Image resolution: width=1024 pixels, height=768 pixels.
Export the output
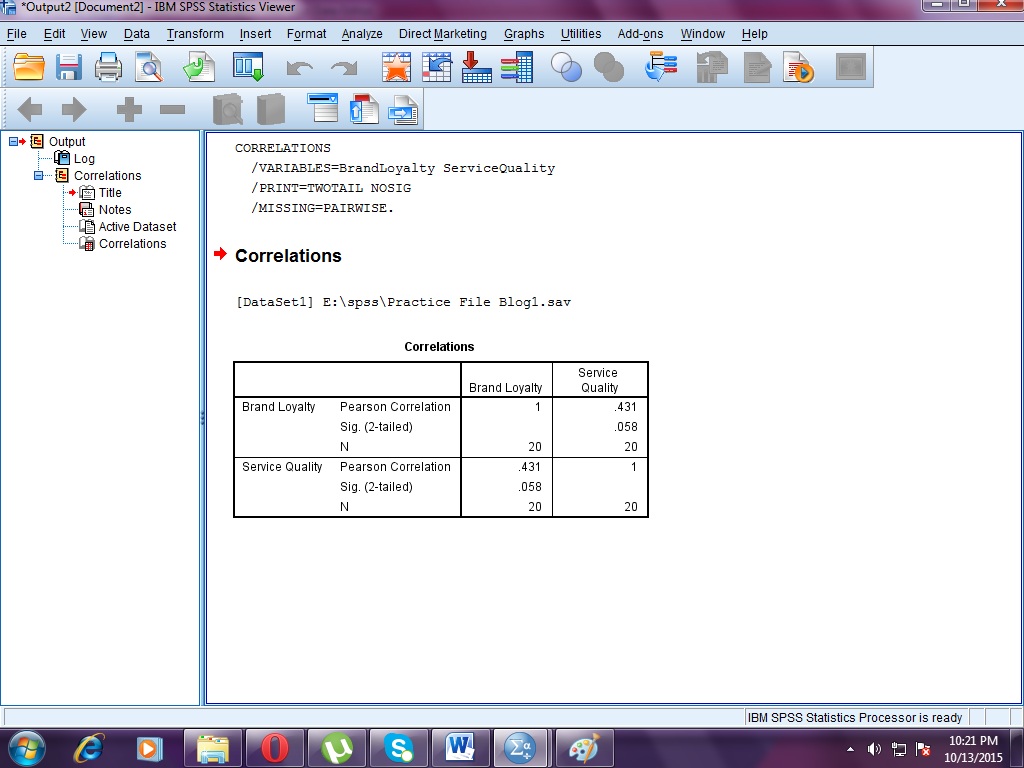pyautogui.click(x=197, y=68)
